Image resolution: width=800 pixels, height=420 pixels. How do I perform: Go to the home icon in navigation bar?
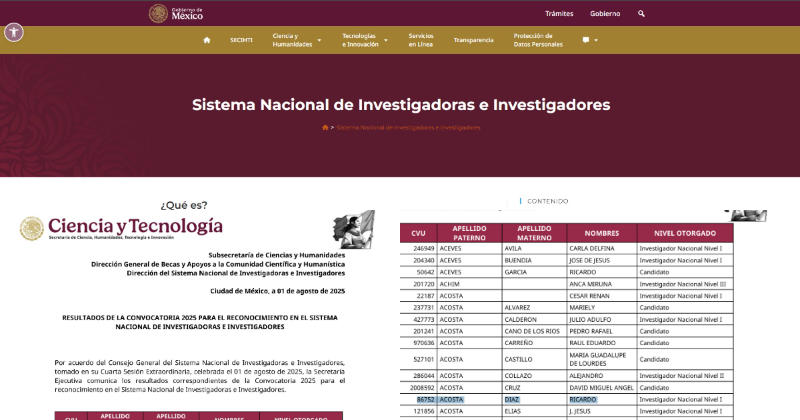tap(207, 40)
